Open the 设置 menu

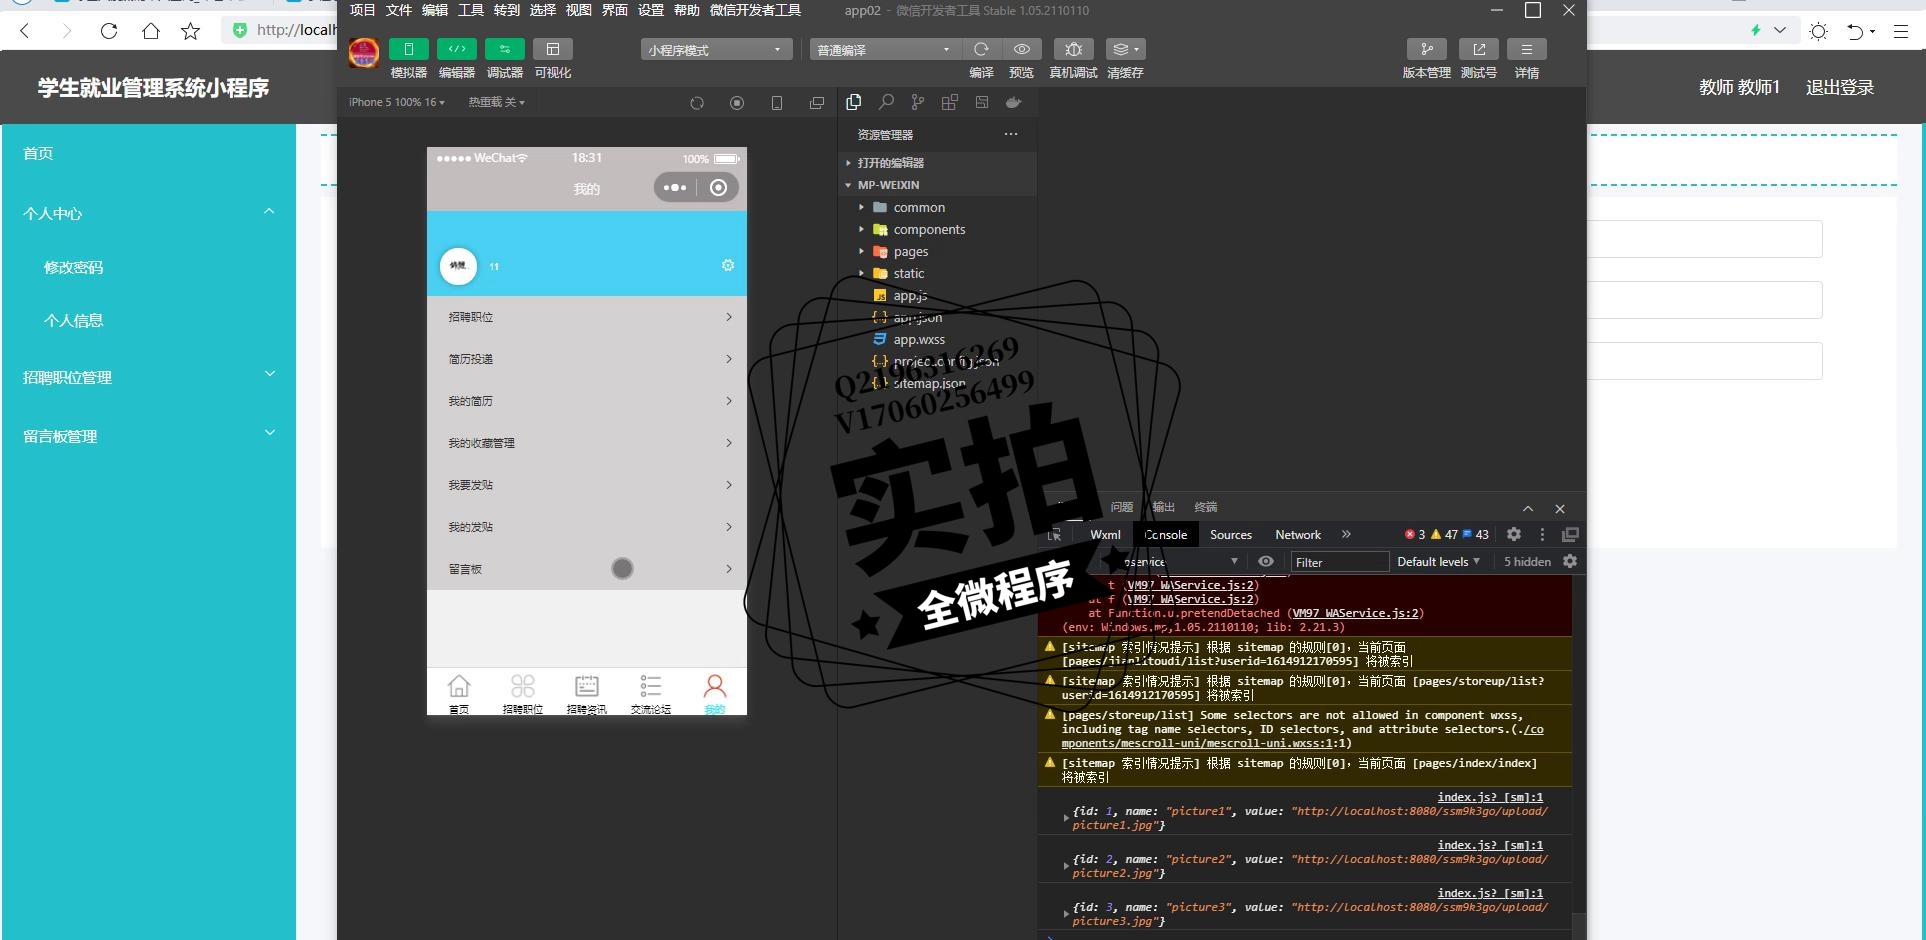(650, 10)
